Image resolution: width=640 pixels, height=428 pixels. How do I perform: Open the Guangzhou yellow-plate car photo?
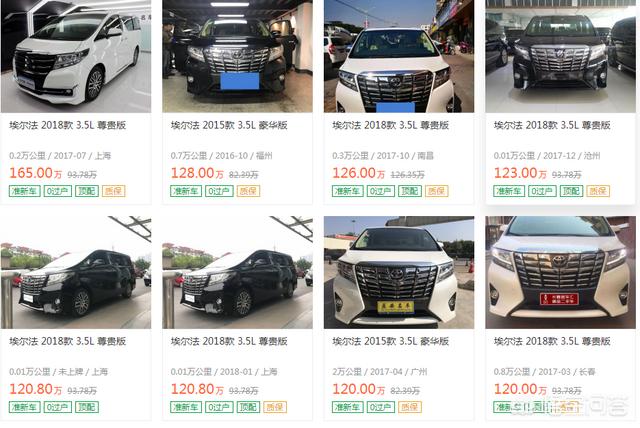399,272
